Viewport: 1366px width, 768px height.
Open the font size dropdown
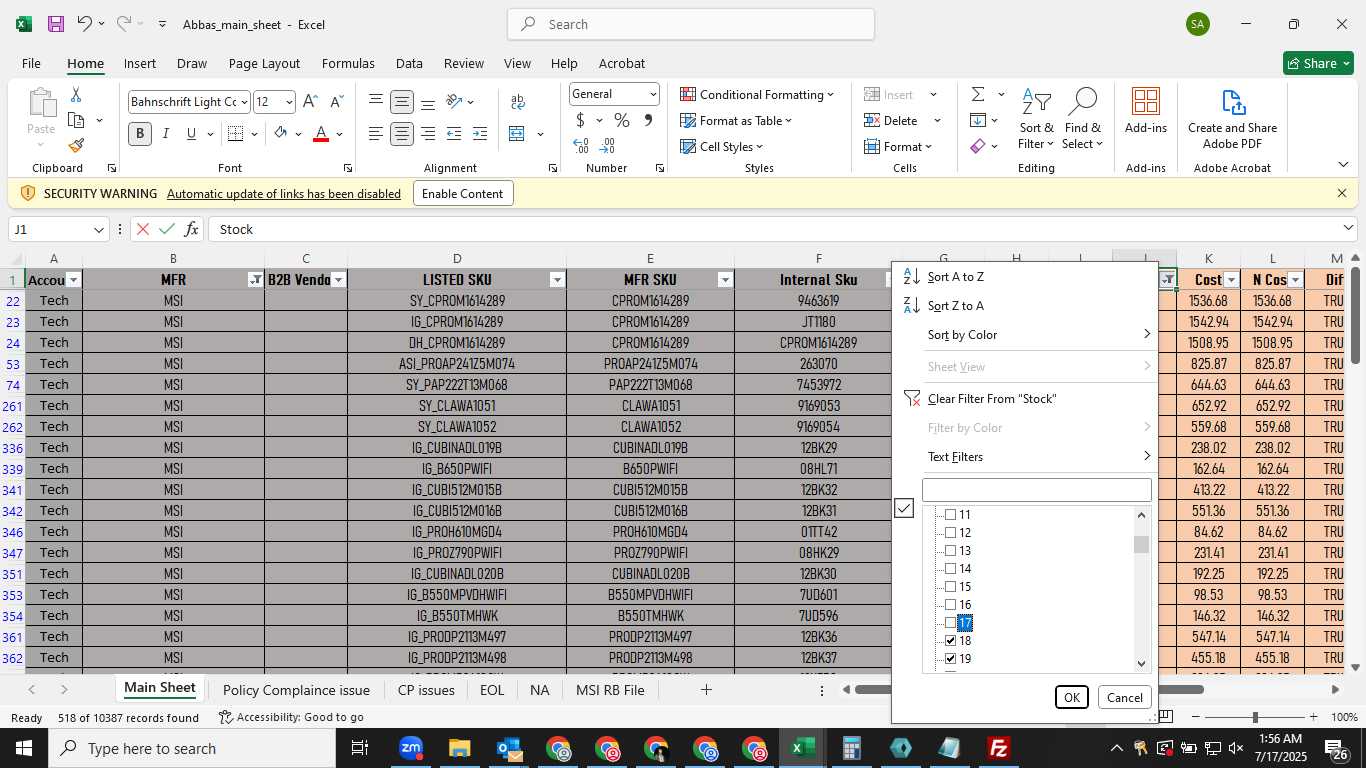click(x=289, y=102)
